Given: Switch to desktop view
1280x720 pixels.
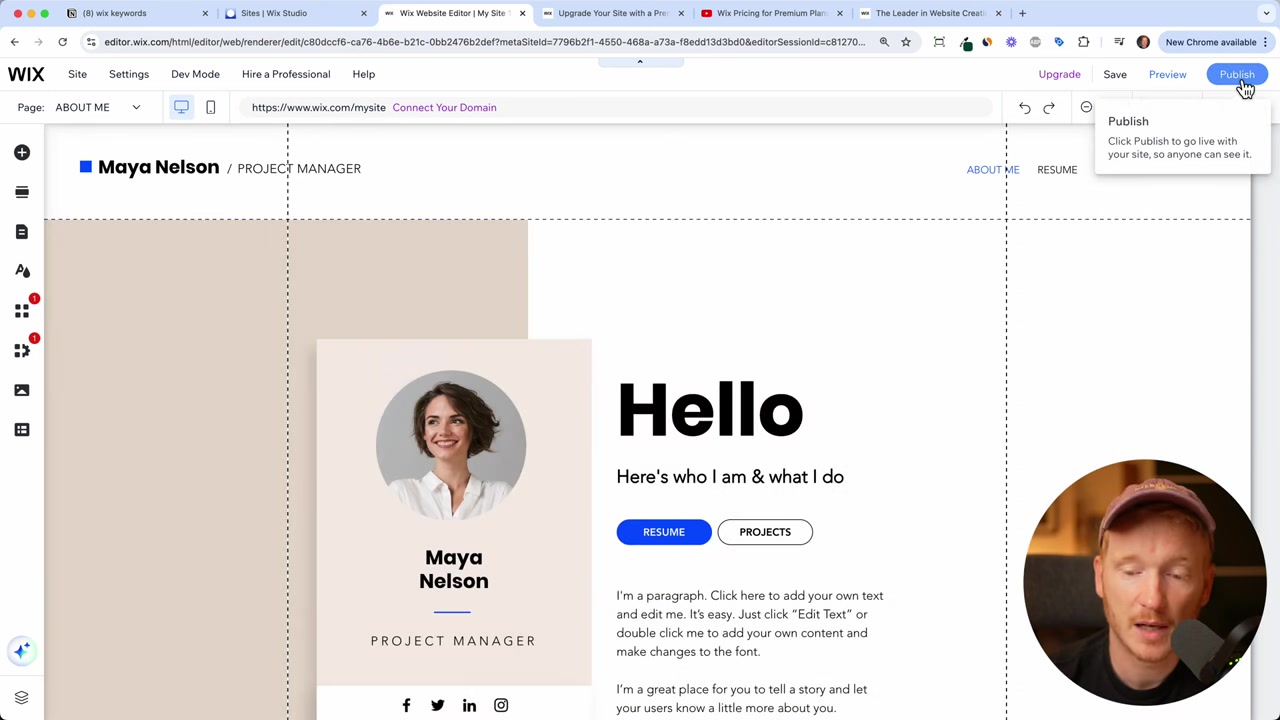Looking at the screenshot, I should (x=182, y=107).
